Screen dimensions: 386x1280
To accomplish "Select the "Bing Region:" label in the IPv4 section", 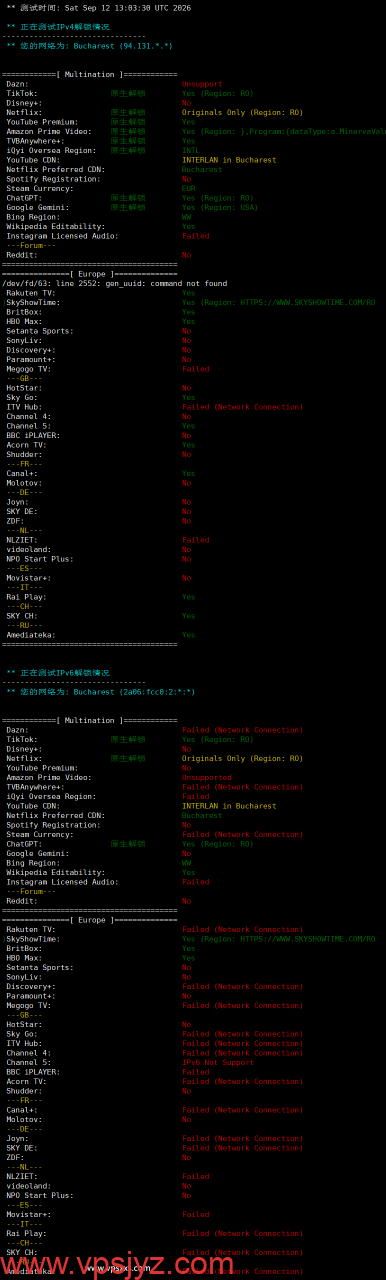I will click(34, 217).
